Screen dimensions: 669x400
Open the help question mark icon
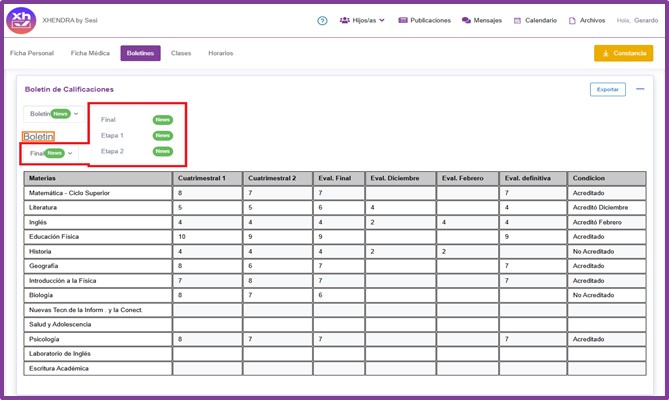point(322,20)
